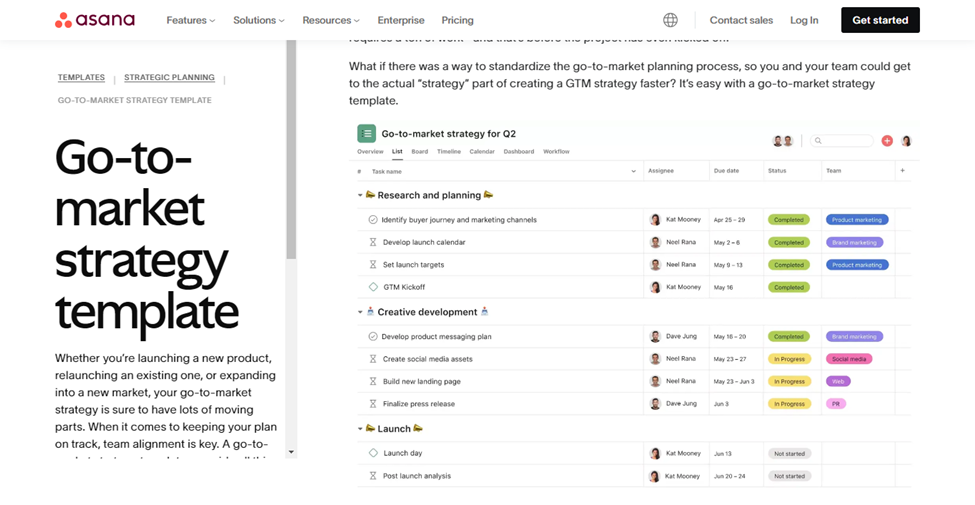Click the plus icon to add column

pos(902,171)
